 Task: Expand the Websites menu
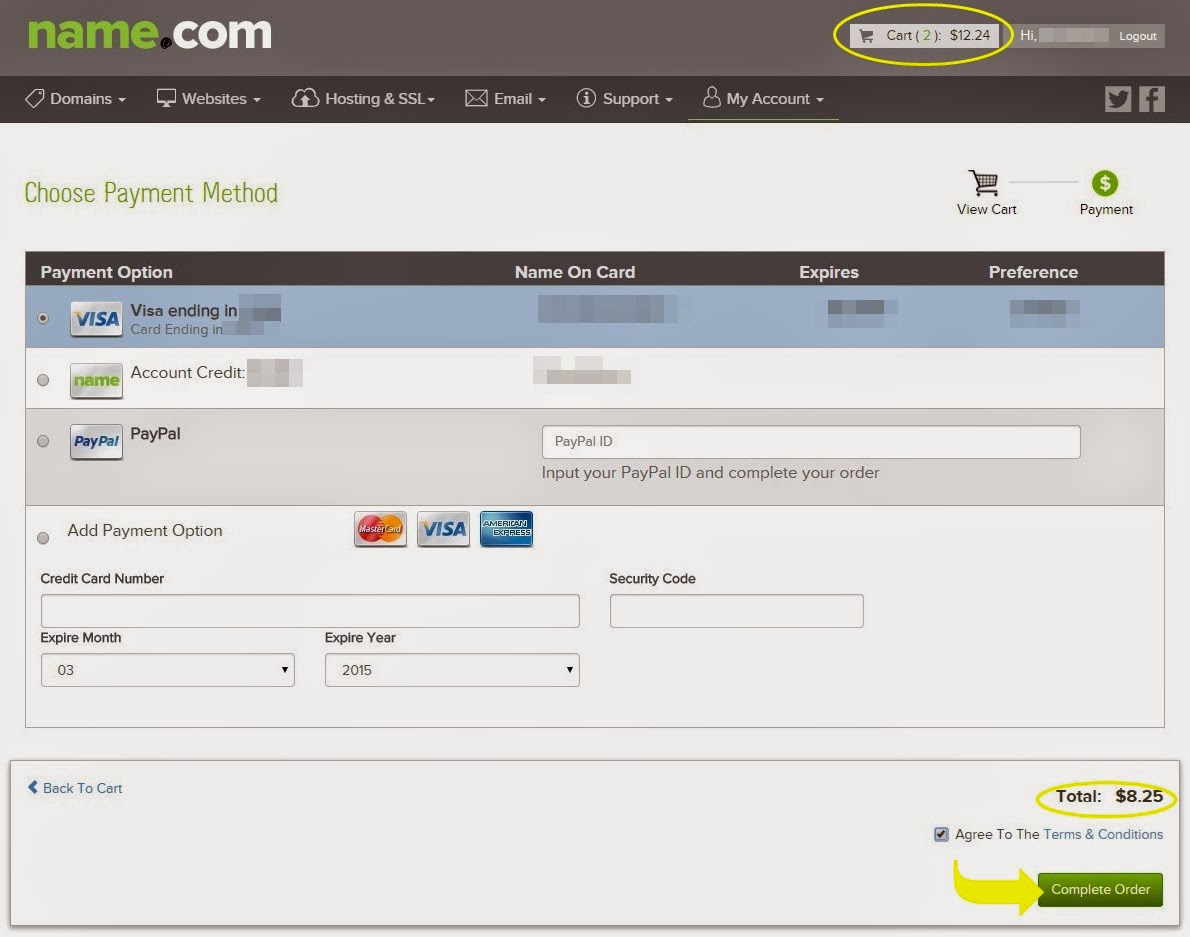209,99
